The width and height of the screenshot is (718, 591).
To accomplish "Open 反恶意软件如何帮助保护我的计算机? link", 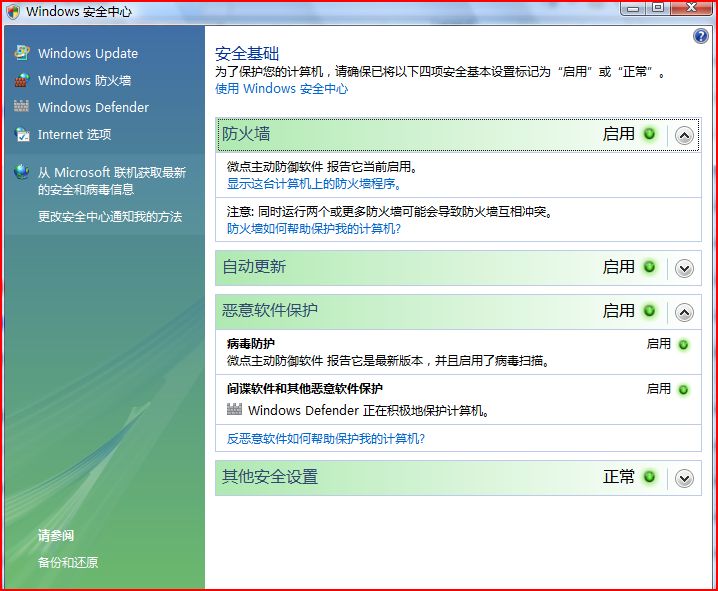I will pos(326,439).
